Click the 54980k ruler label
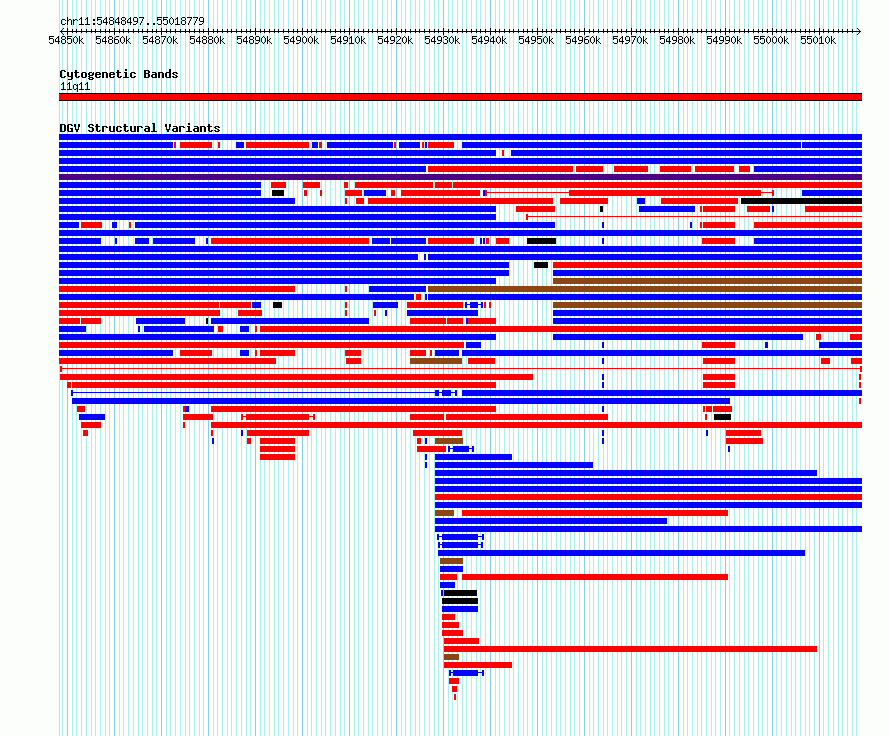 (677, 40)
